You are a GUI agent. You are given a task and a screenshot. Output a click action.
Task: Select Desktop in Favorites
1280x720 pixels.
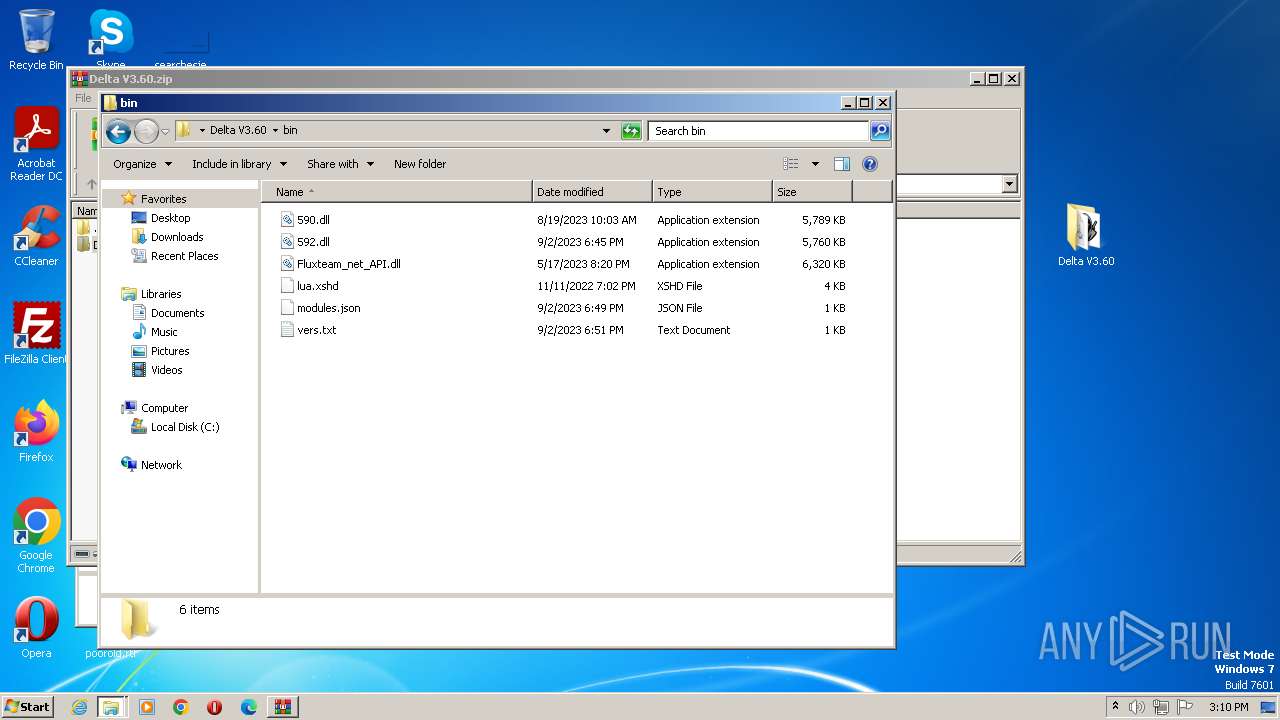[170, 218]
